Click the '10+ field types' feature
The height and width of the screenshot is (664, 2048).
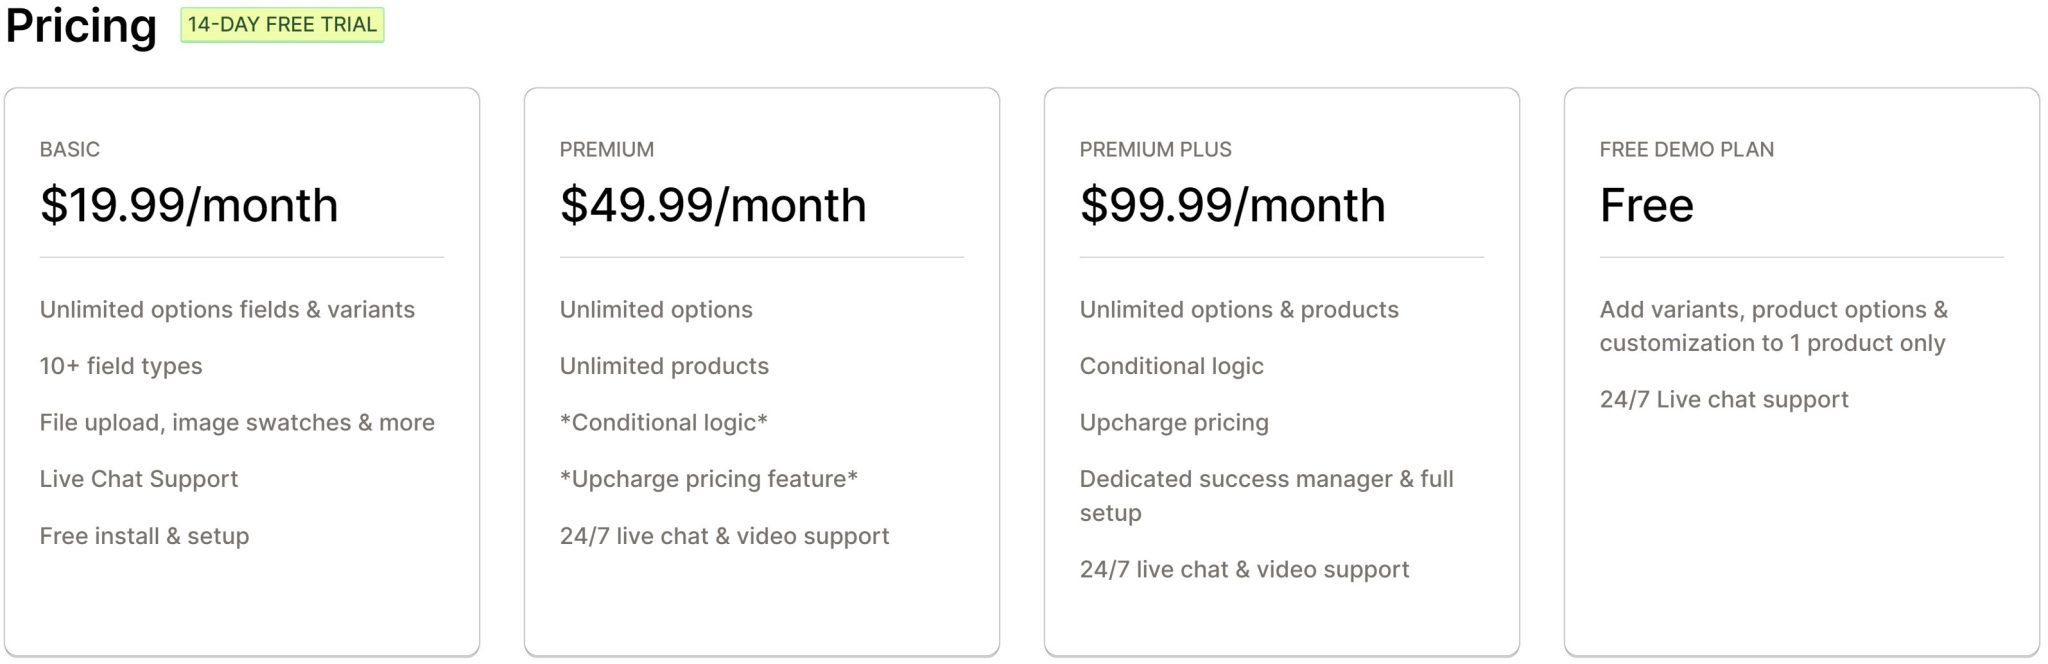tap(121, 366)
